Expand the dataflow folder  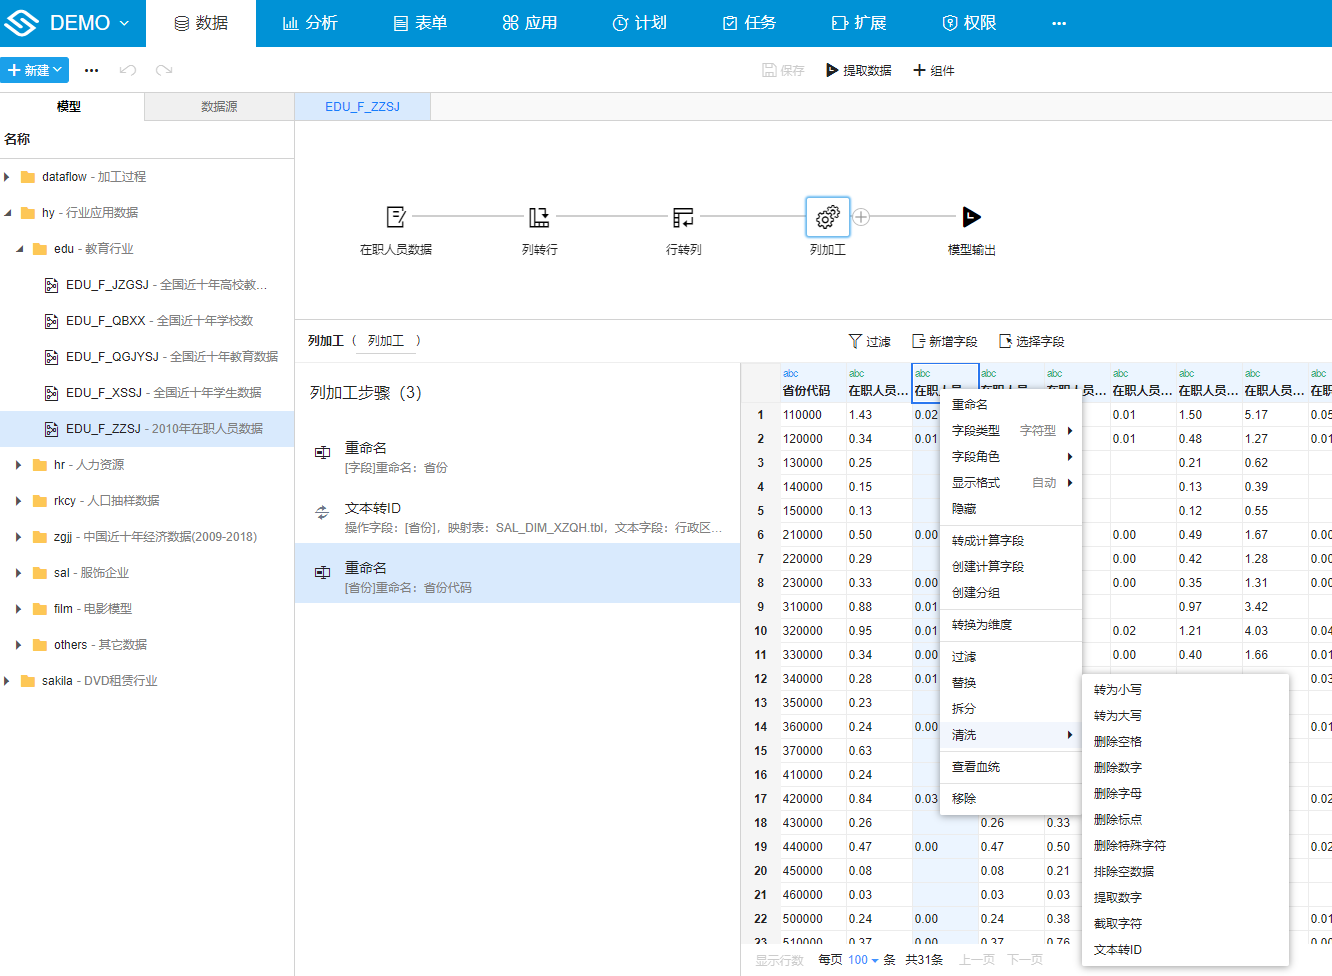pos(8,177)
